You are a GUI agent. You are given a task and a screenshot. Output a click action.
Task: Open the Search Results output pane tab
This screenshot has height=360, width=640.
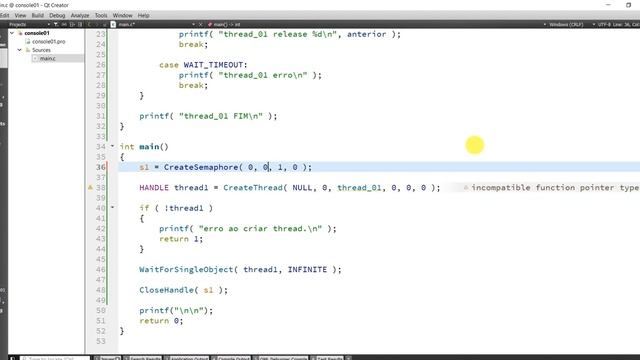pyautogui.click(x=142, y=358)
